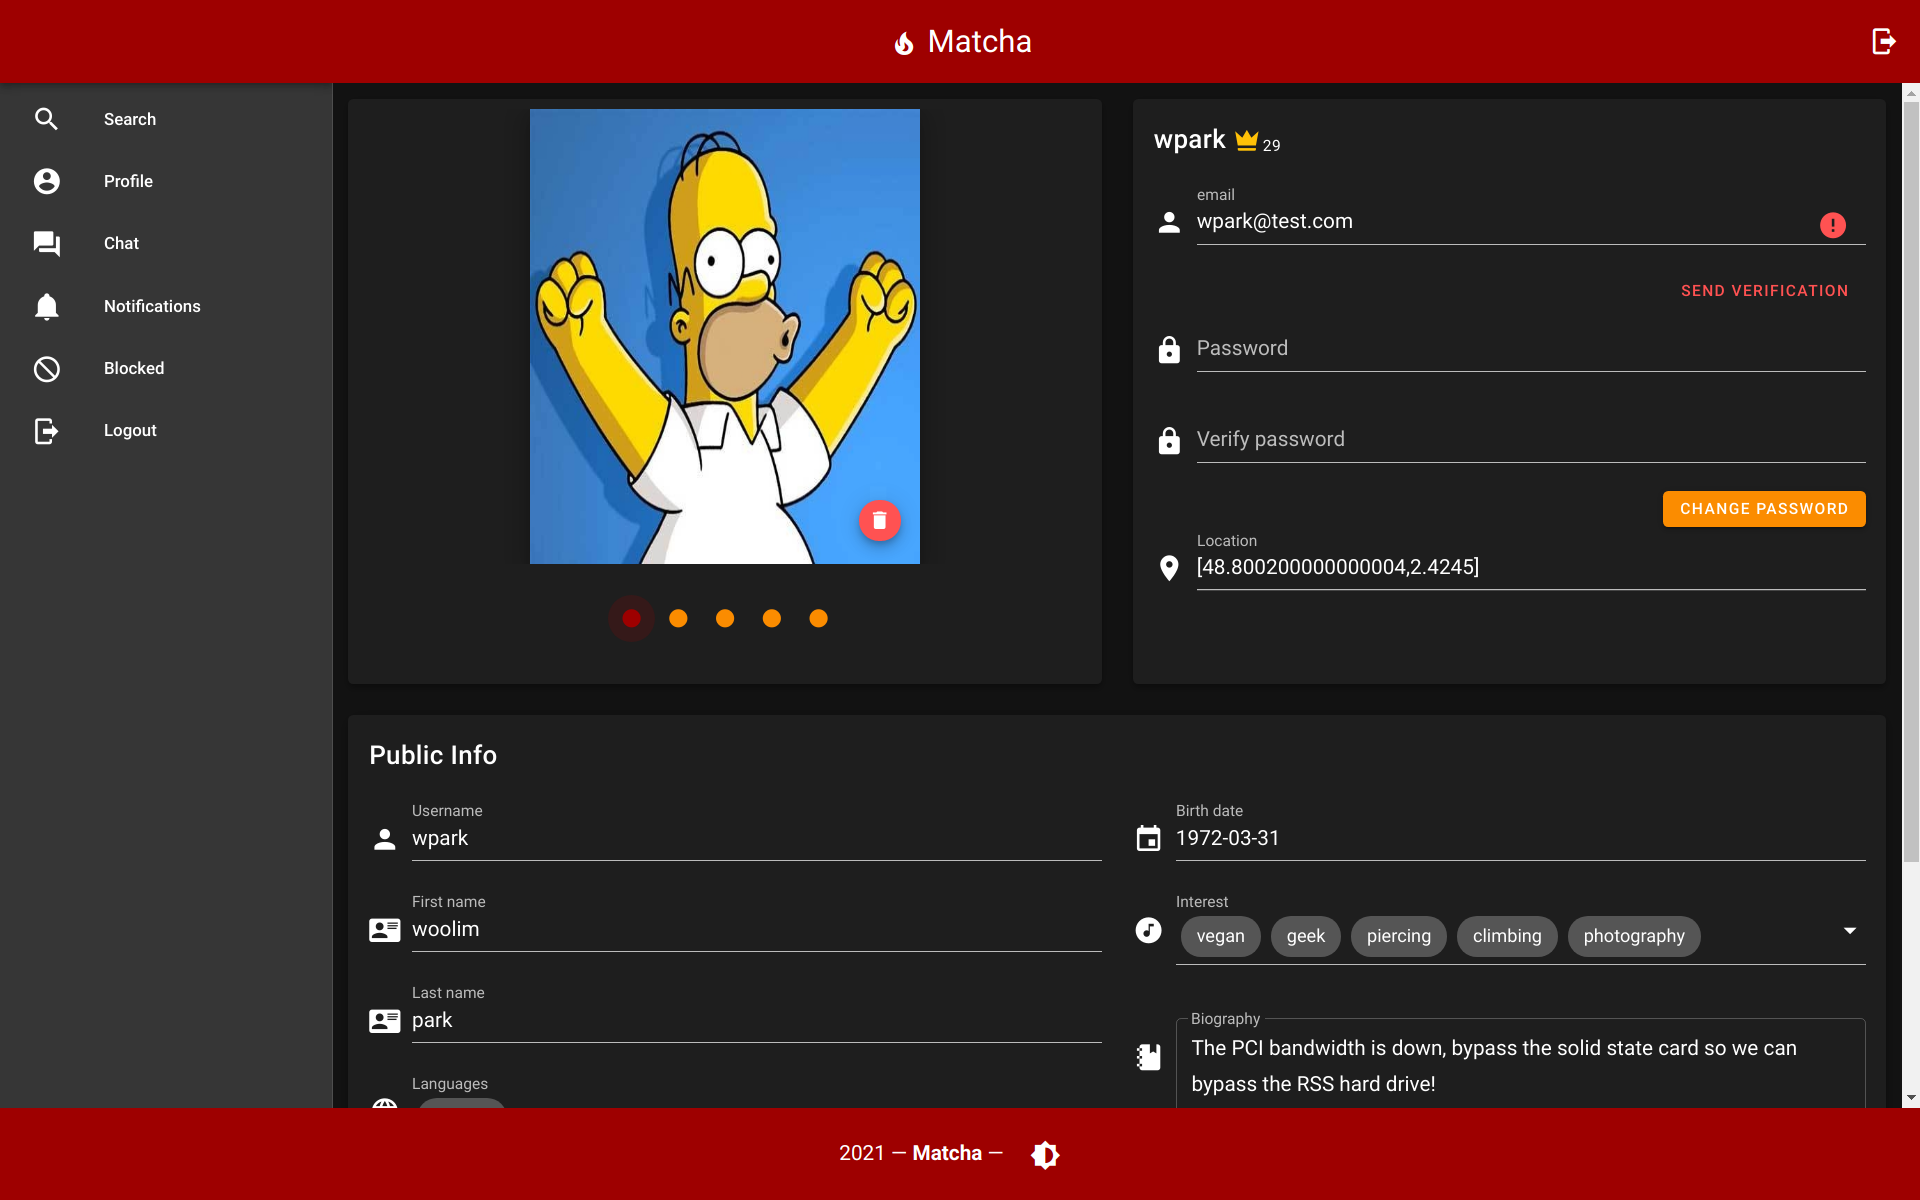Click the Send Verification link
This screenshot has height=1200, width=1920.
tap(1764, 291)
